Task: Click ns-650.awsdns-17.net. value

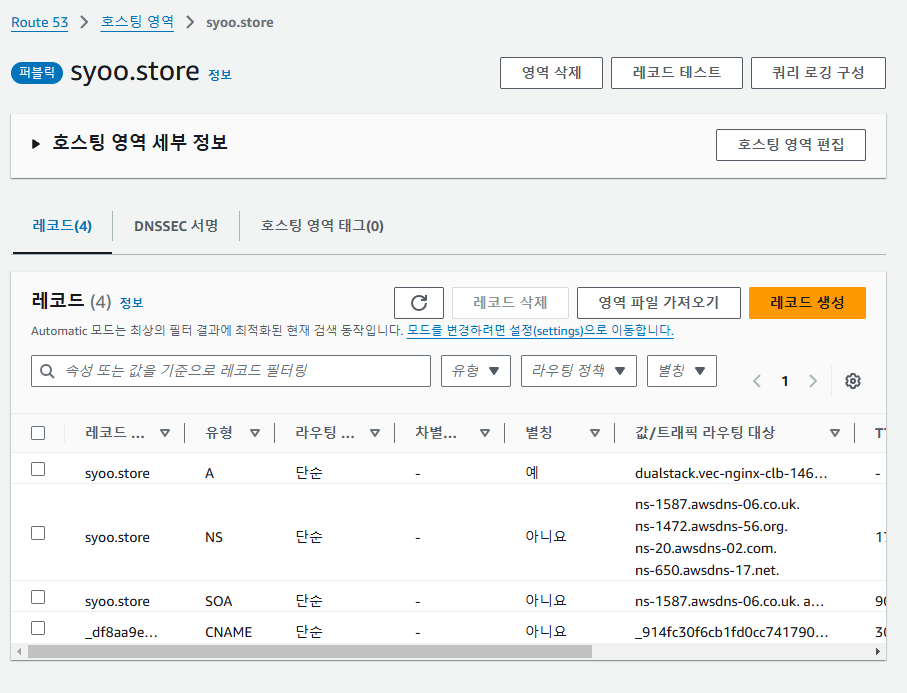Action: pos(707,570)
